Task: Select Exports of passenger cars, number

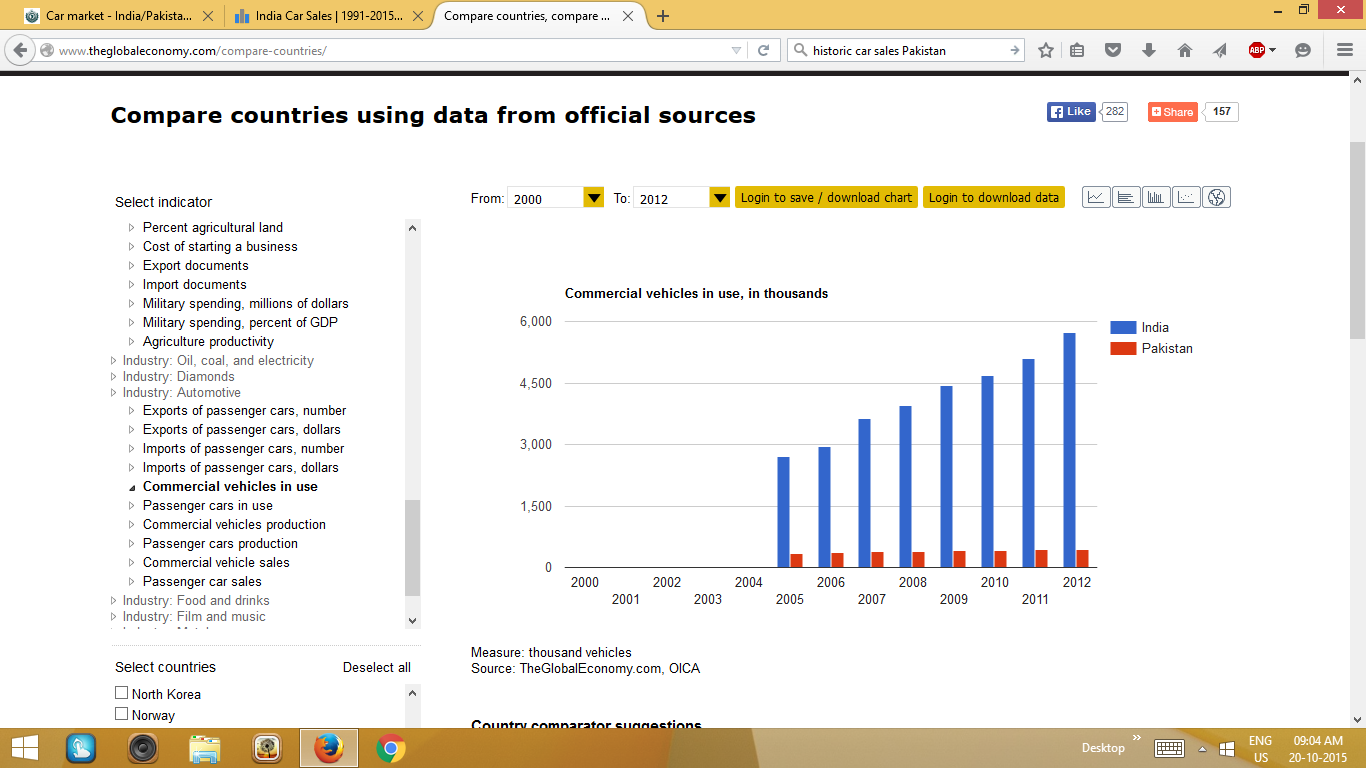Action: [244, 410]
